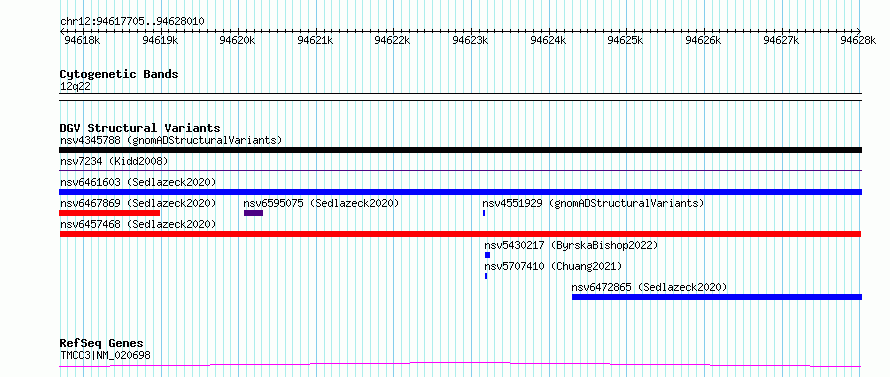Screen dimensions: 890x377
Task: Open variant label nsv6595075 (Sedlazeck2020)
Action: tap(321, 203)
